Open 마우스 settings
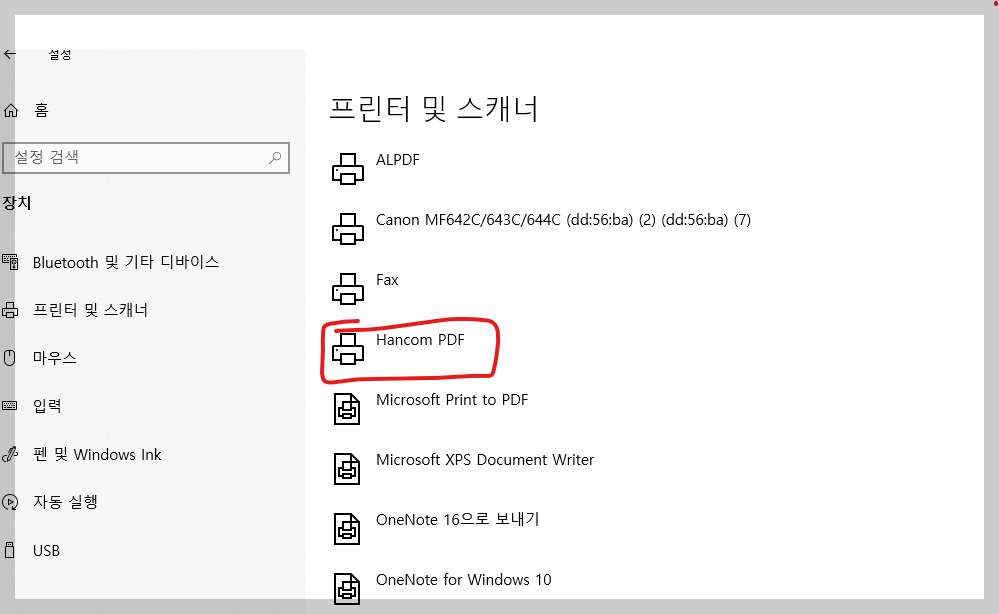Viewport: 999px width, 614px height. tap(54, 358)
